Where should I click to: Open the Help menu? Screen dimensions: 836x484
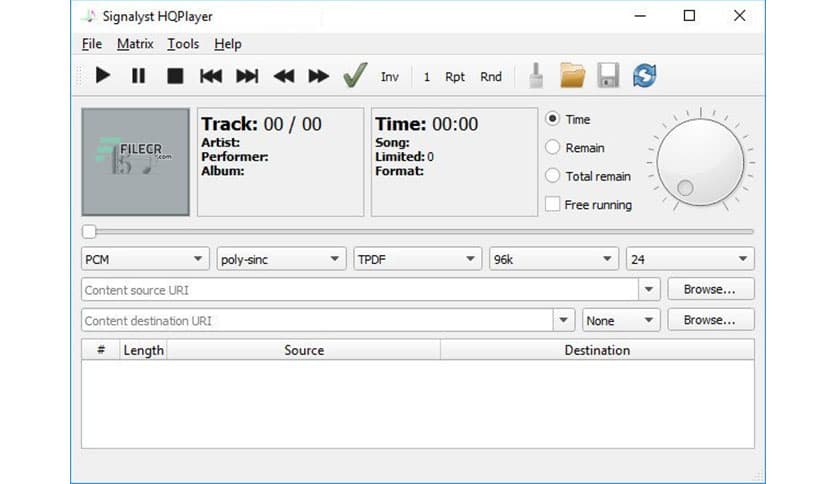(228, 44)
